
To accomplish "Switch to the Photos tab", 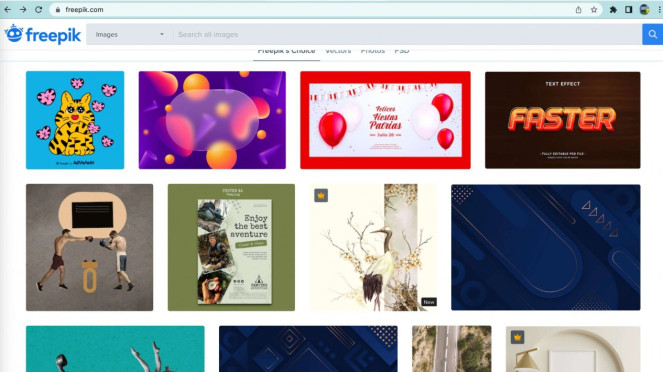I will point(373,51).
